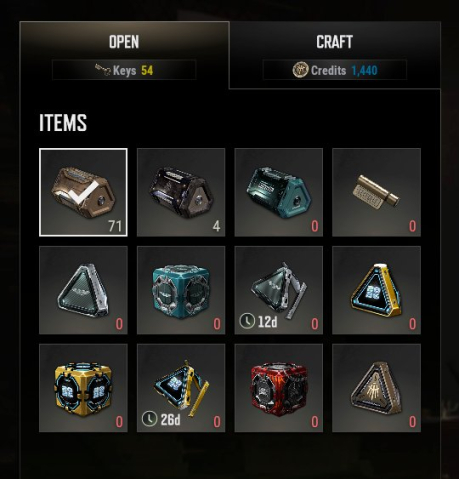The height and width of the screenshot is (479, 459).
Task: Choose the teal cube crate
Action: pyautogui.click(x=181, y=290)
